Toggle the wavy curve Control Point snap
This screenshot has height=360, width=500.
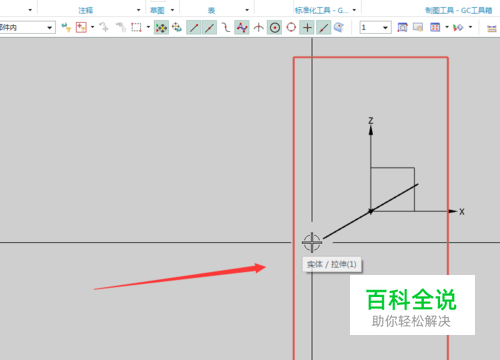(x=226, y=27)
